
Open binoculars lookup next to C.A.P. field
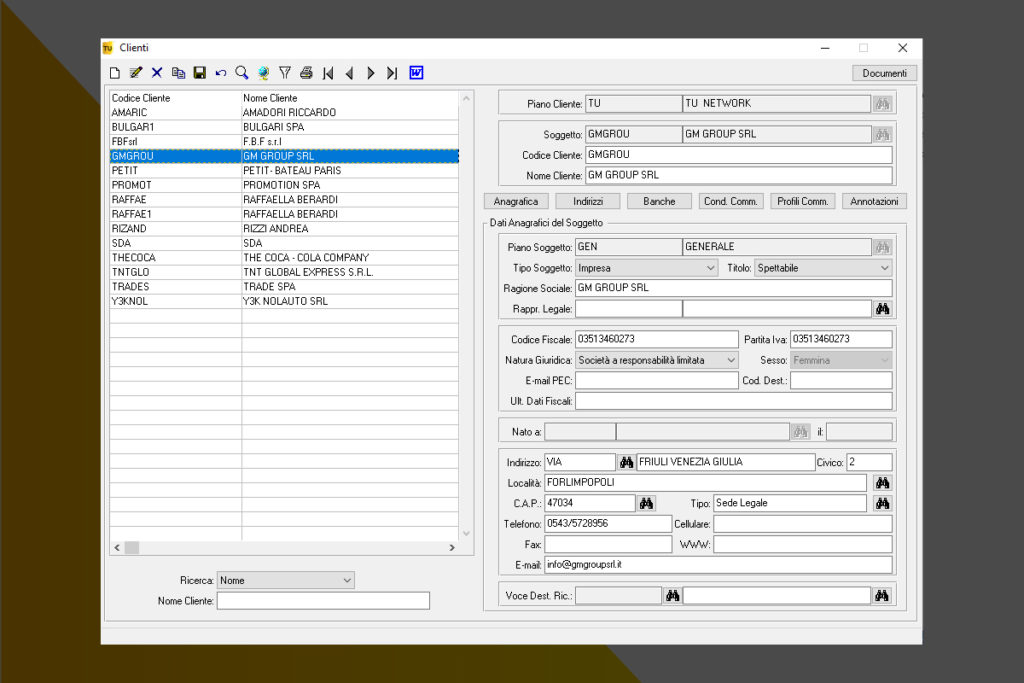[x=647, y=503]
